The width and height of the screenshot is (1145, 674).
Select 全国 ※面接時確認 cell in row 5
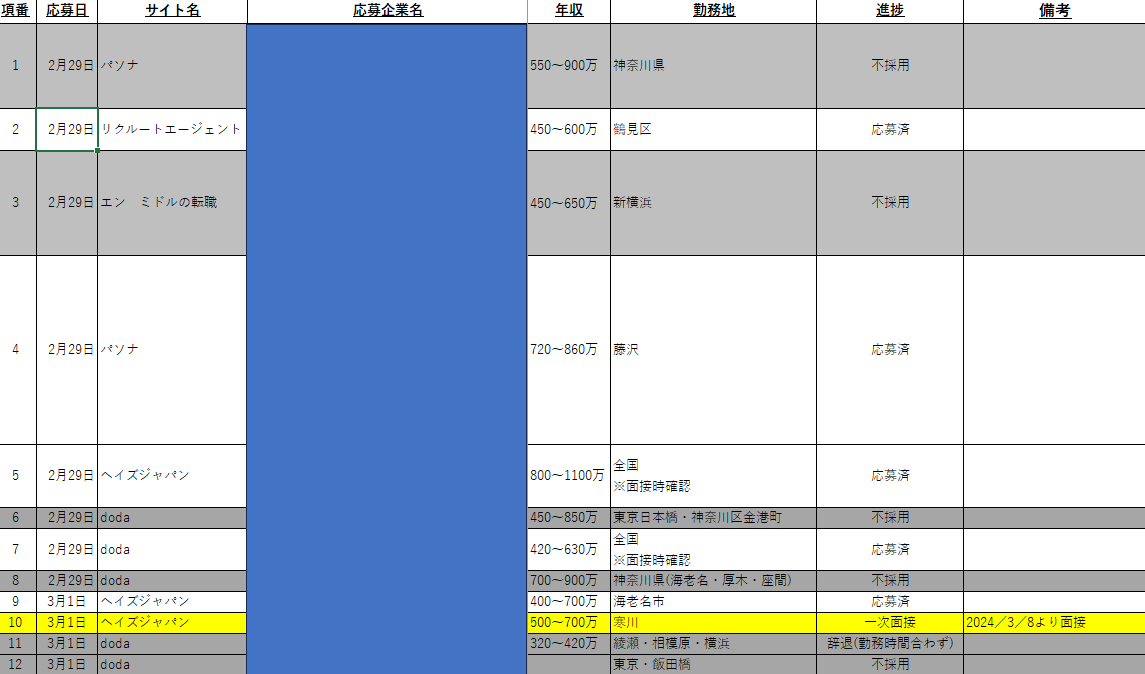(x=713, y=475)
